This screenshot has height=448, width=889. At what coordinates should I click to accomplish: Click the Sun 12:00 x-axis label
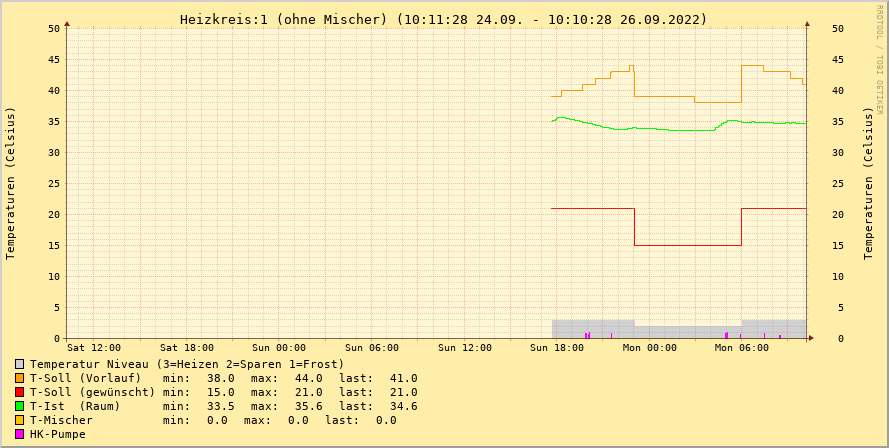[464, 348]
